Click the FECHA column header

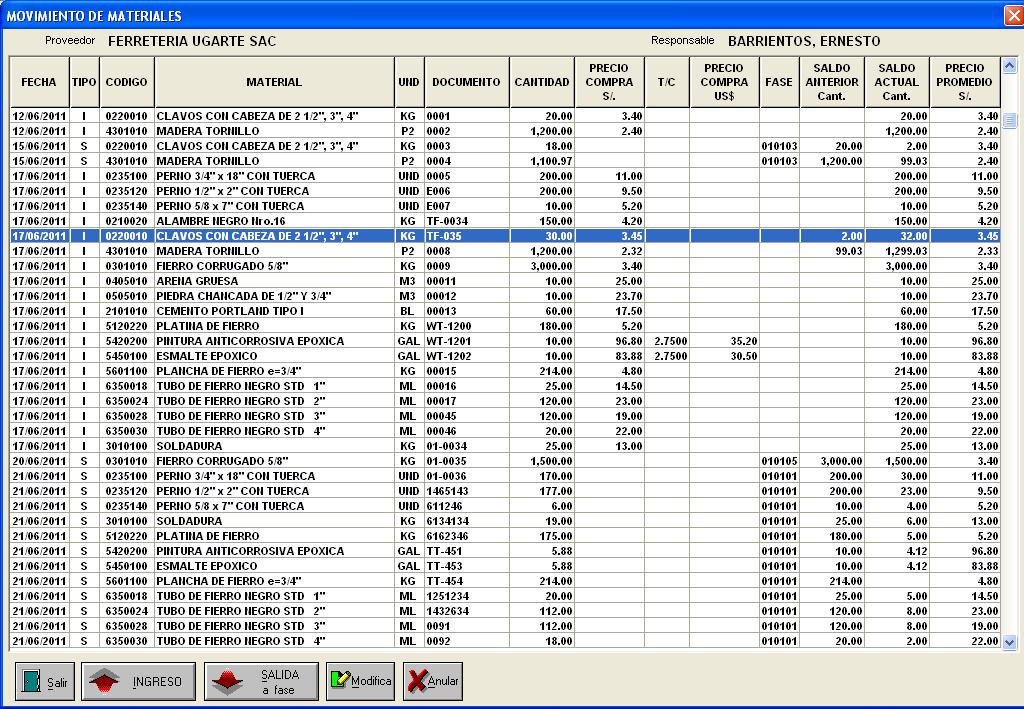[39, 81]
